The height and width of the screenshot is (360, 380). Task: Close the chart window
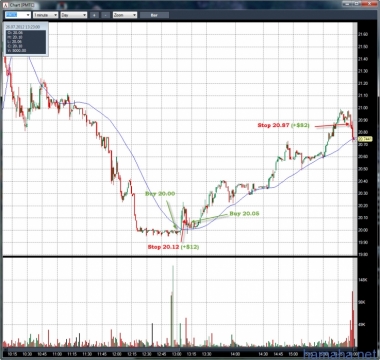coord(368,3)
